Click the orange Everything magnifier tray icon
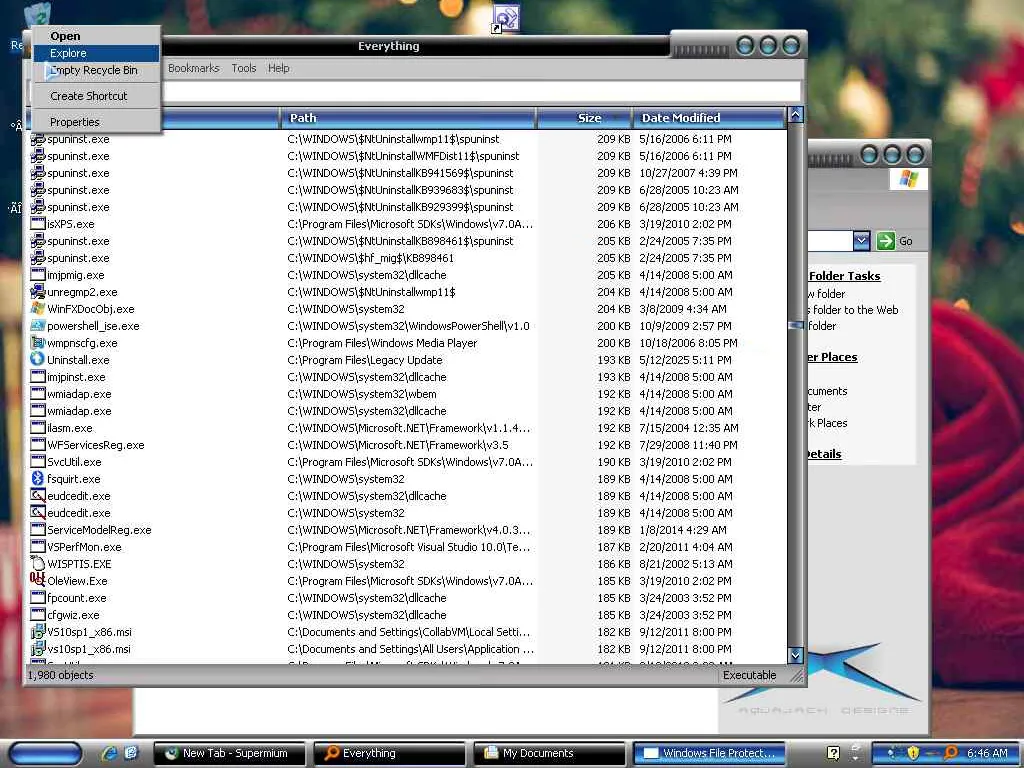The height and width of the screenshot is (768, 1024). coord(951,753)
